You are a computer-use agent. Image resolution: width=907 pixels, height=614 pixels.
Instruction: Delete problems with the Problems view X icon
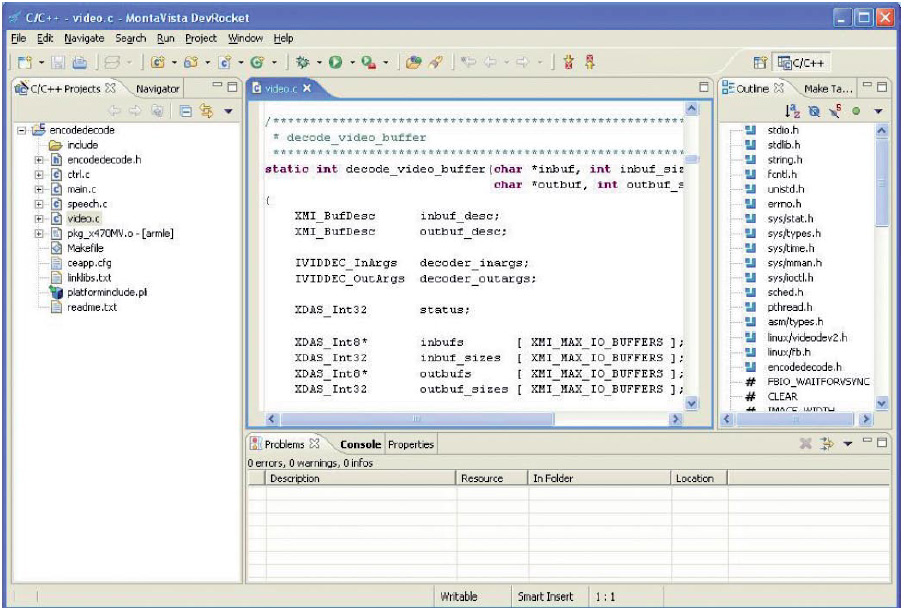tap(805, 444)
